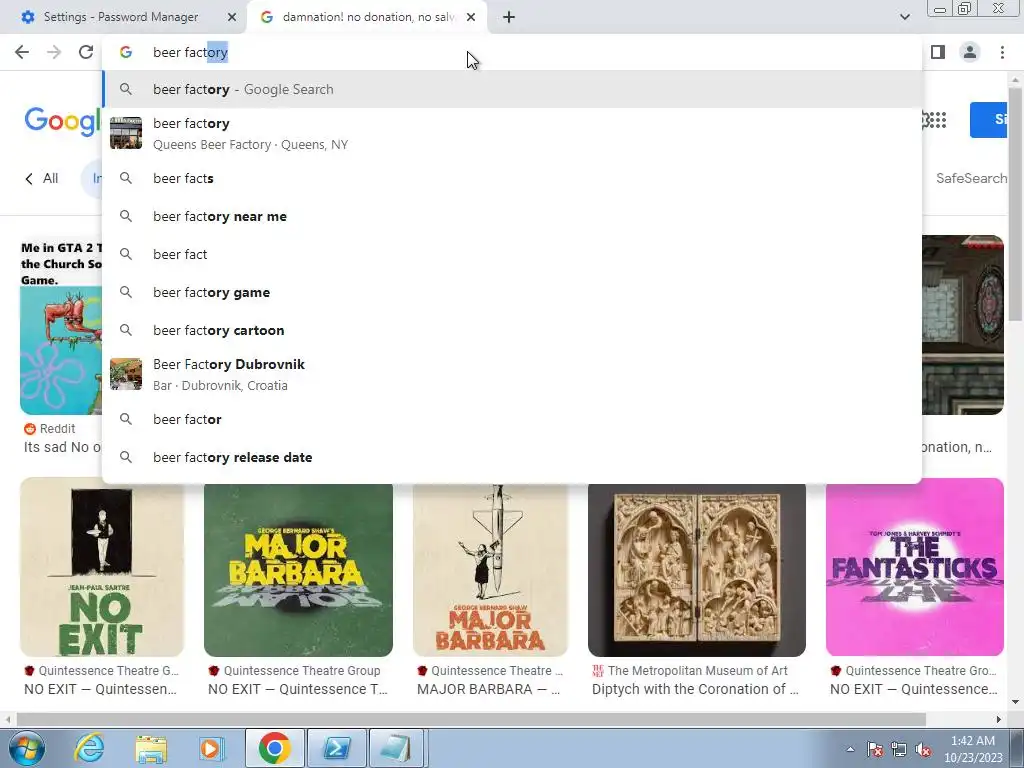
Task: Open File Explorer from taskbar
Action: point(151,748)
